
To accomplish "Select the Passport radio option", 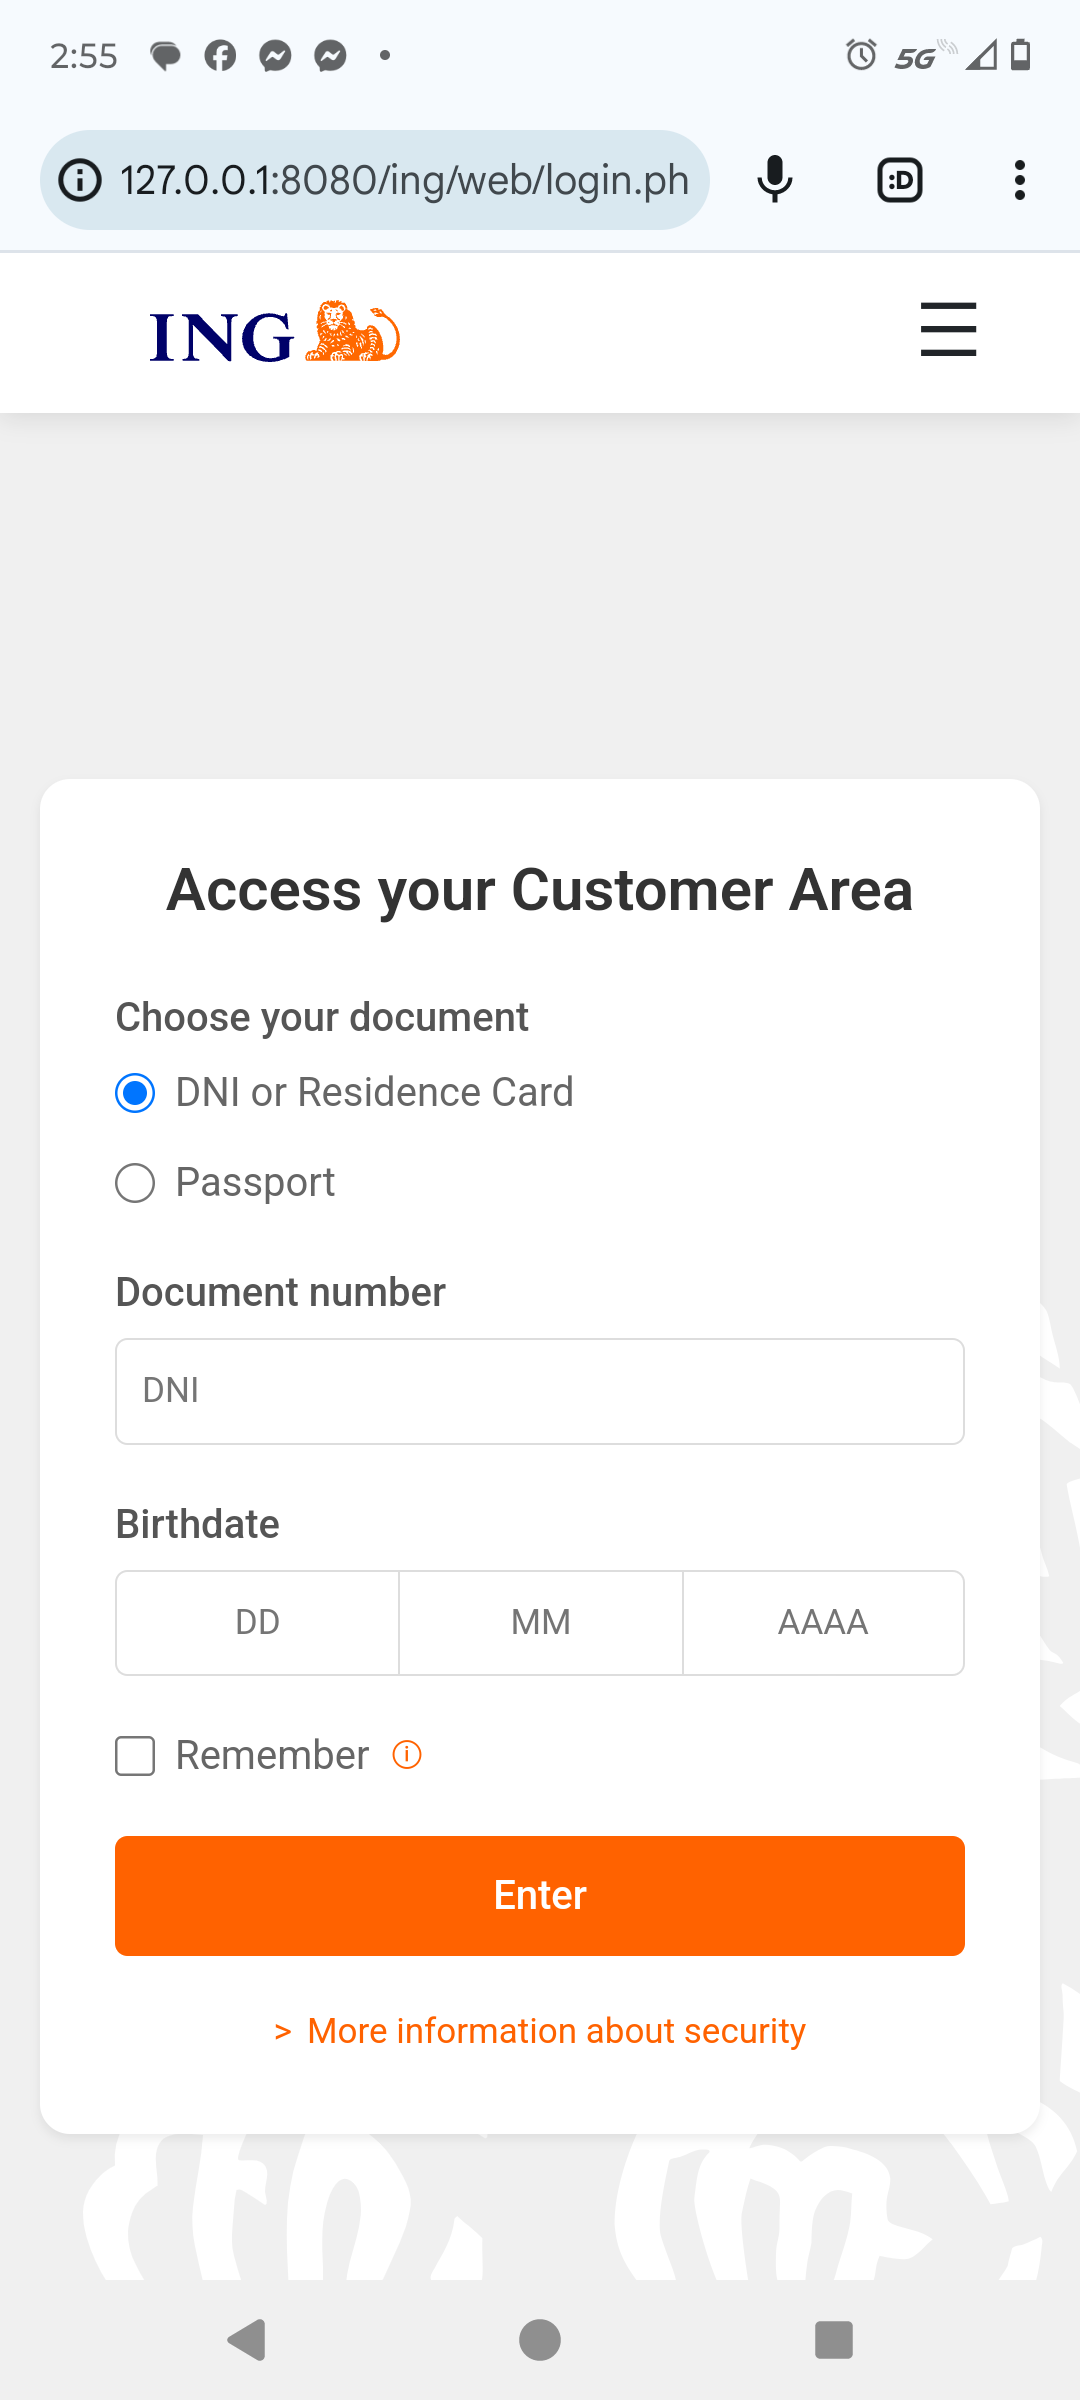I will coord(135,1183).
